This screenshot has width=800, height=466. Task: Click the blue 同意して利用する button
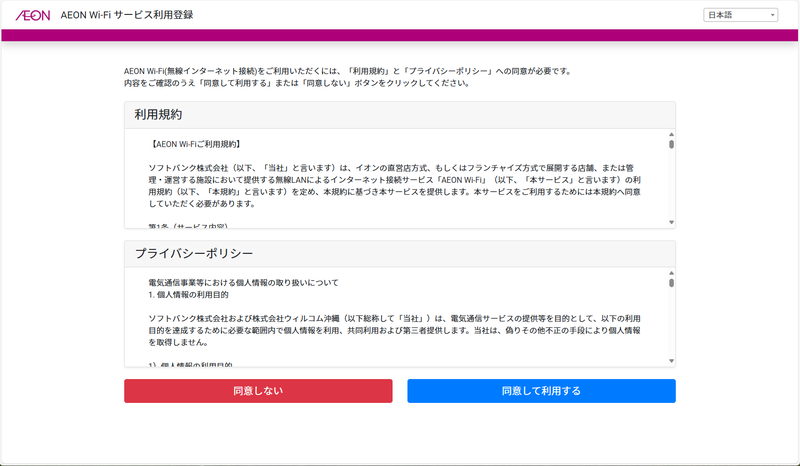click(x=541, y=391)
